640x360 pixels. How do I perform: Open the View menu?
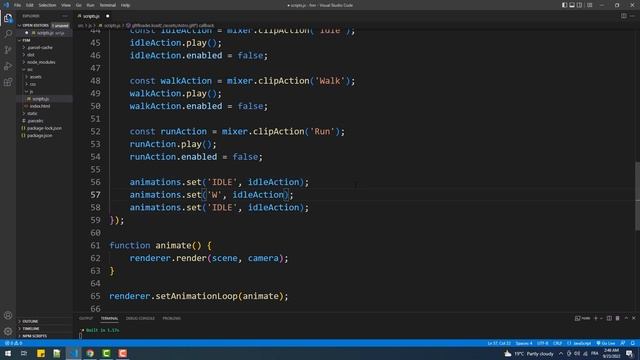click(66, 5)
